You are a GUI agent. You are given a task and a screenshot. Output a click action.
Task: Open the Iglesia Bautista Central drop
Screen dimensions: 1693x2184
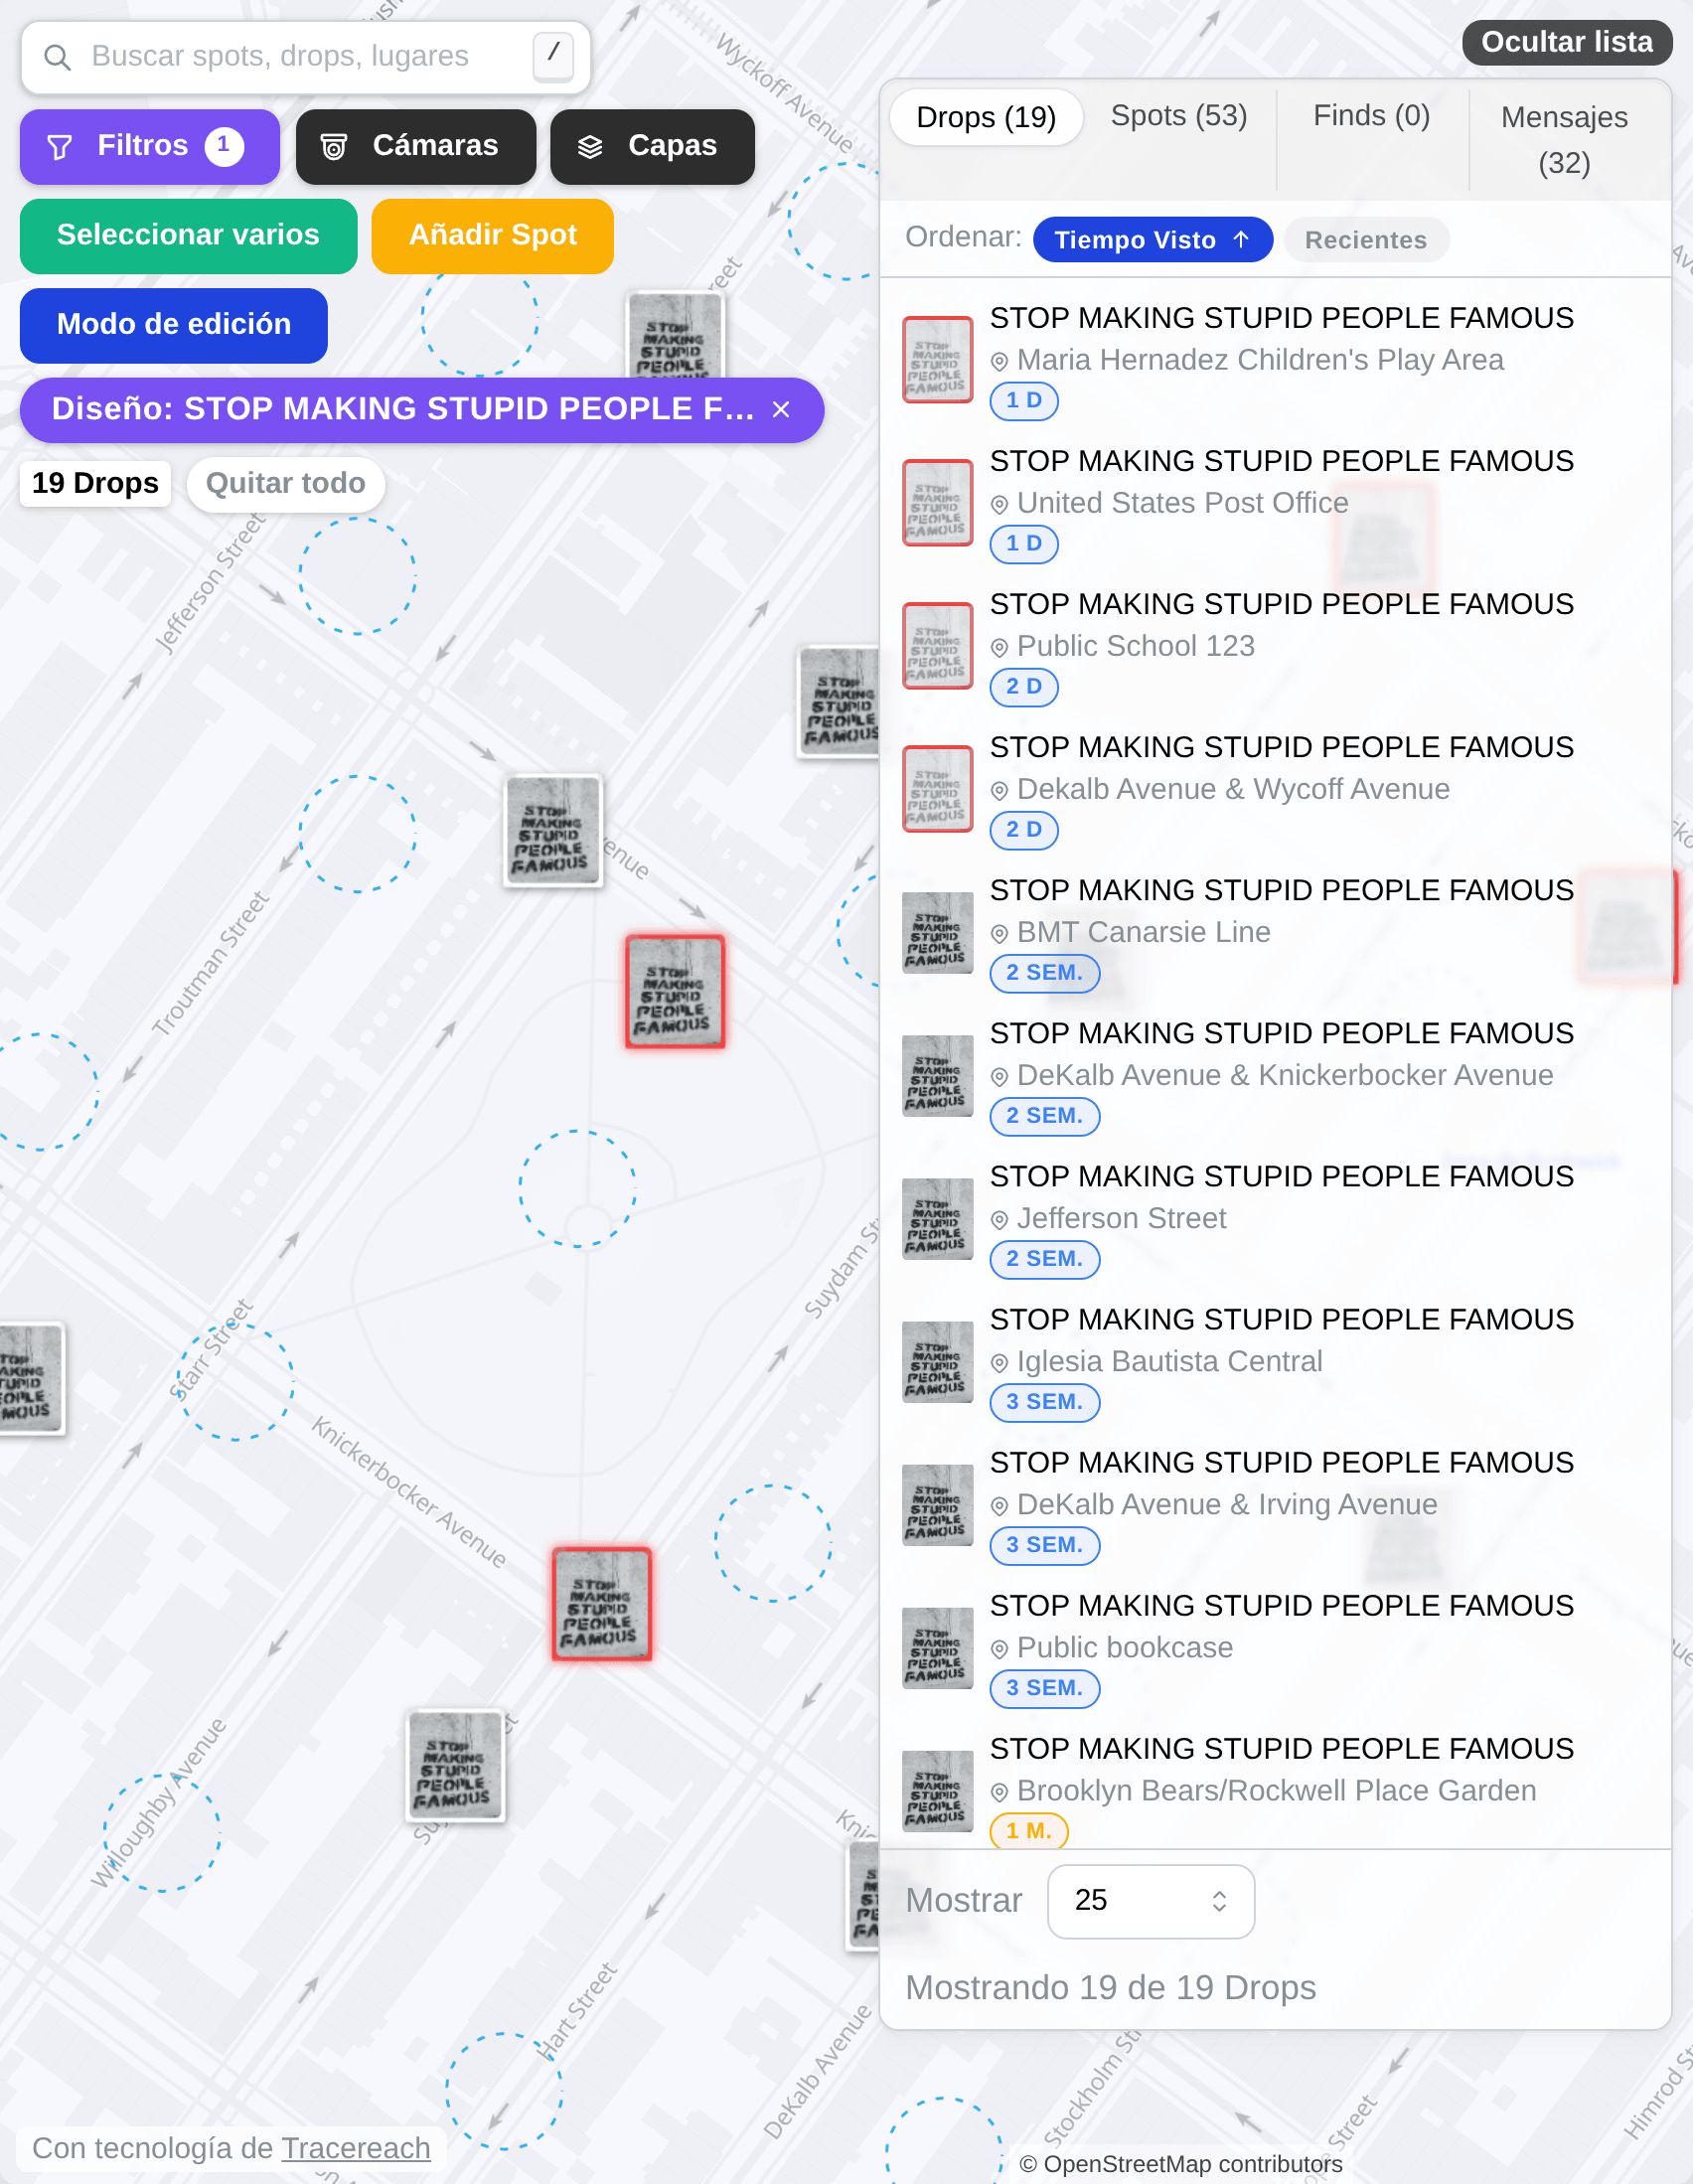coord(1275,1361)
